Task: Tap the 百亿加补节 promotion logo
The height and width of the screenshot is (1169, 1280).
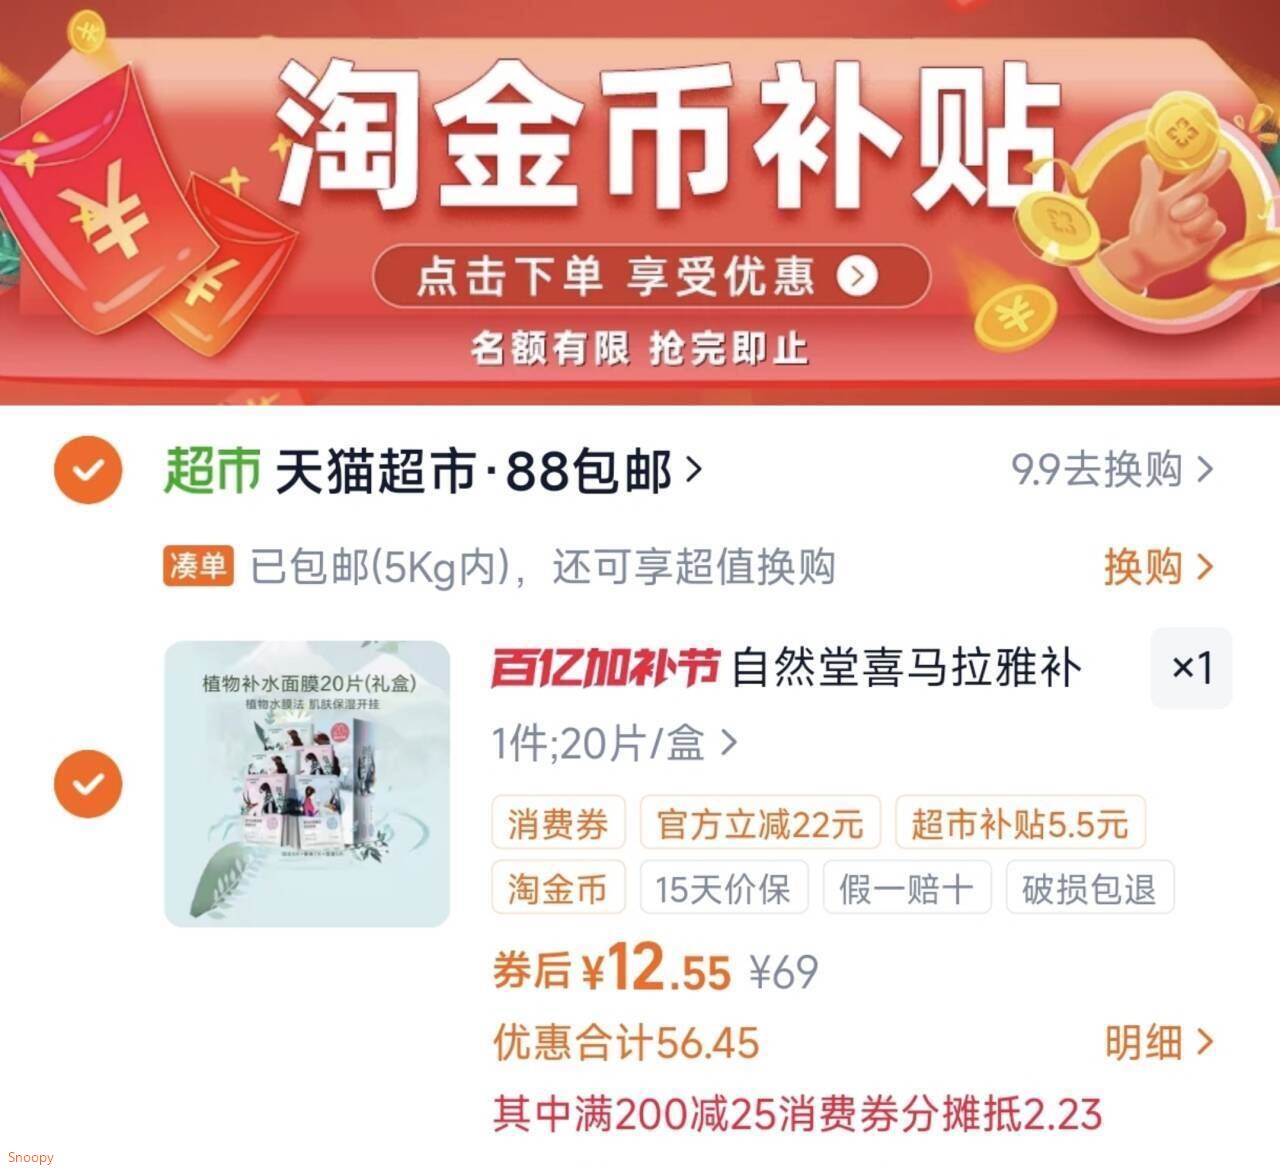Action: pos(604,668)
